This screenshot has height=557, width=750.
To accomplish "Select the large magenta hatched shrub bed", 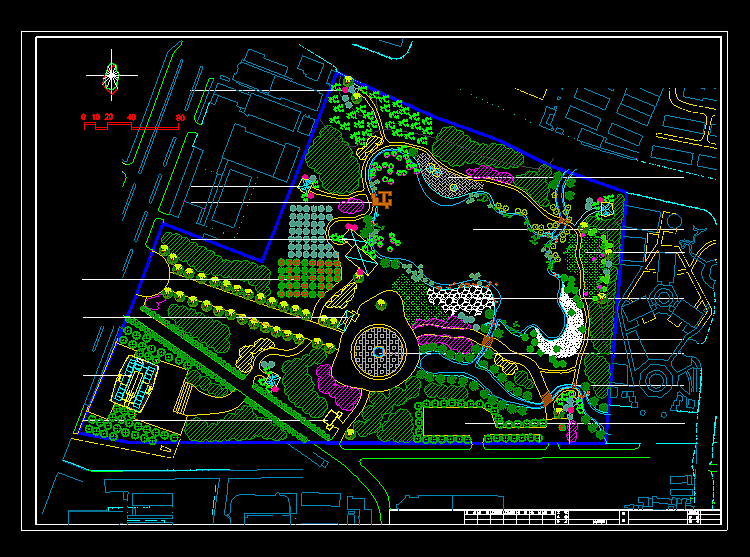I will 337,388.
